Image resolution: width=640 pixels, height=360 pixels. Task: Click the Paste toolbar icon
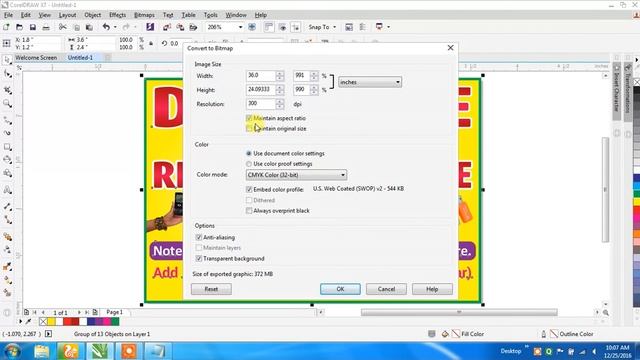[89, 27]
